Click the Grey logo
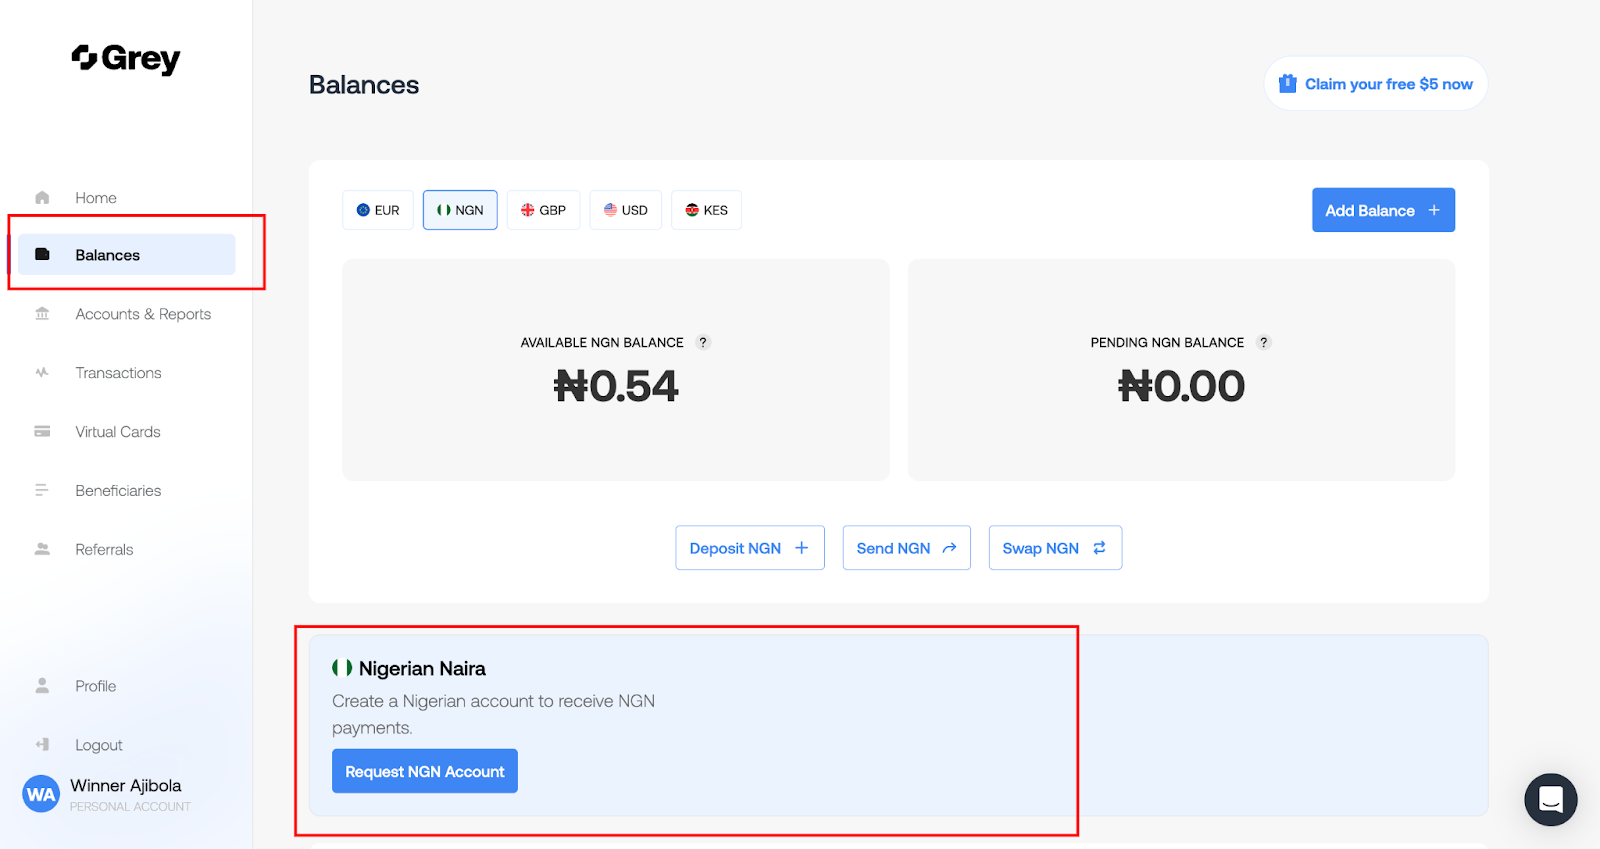The image size is (1600, 849). click(126, 59)
